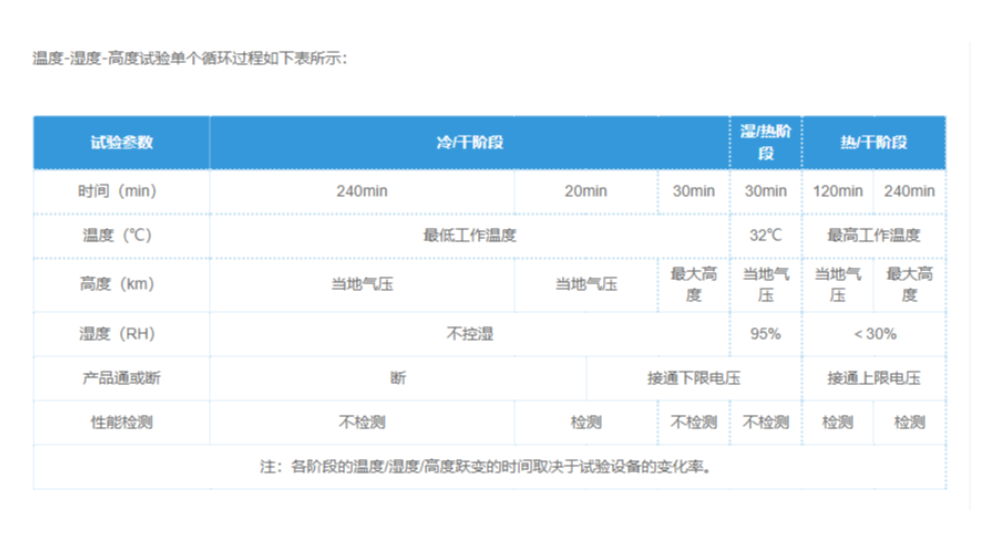Click the 试验参数 header cell

pos(121,142)
